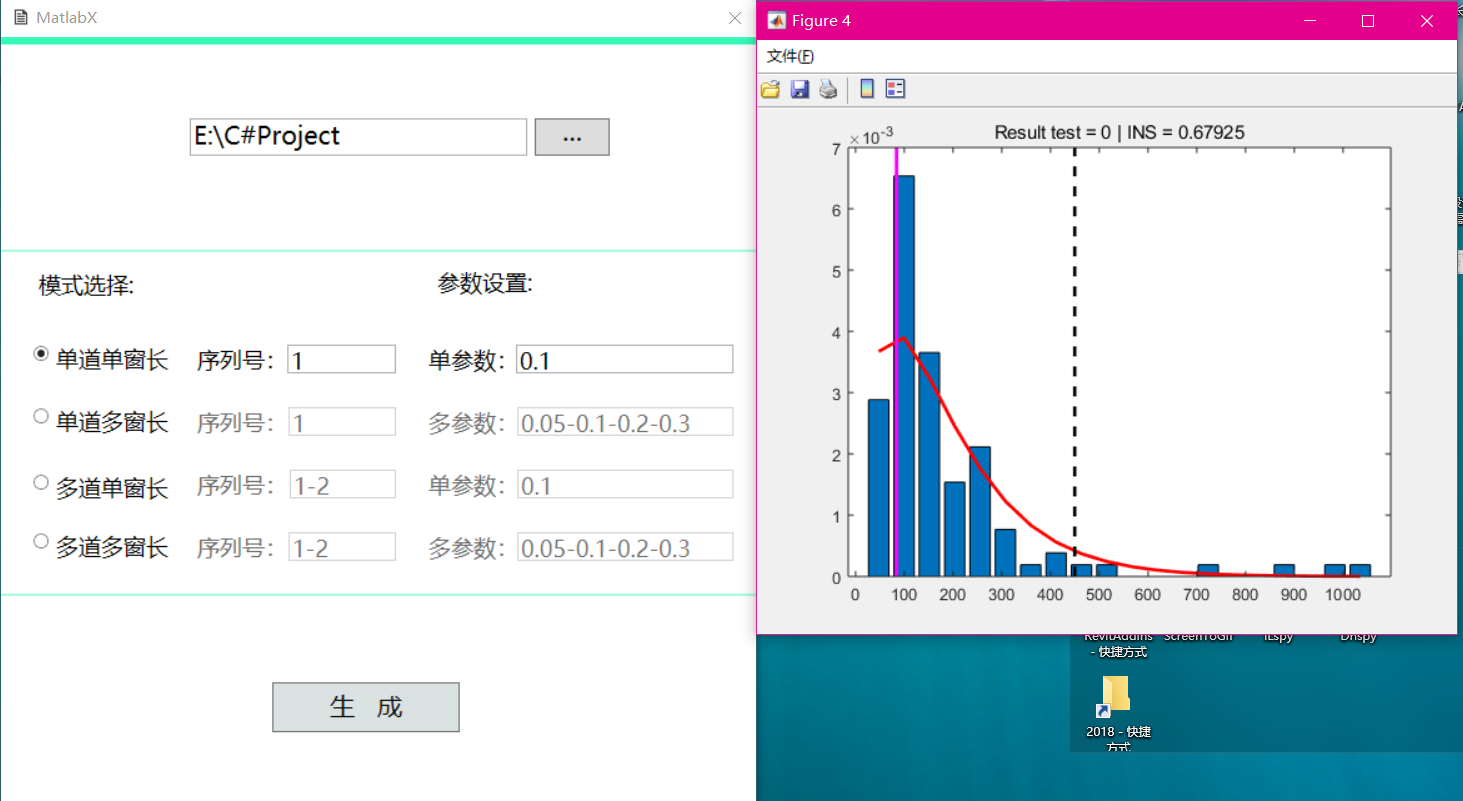Click the path field showing E:\C#Project
This screenshot has width=1463, height=801.
pos(357,136)
